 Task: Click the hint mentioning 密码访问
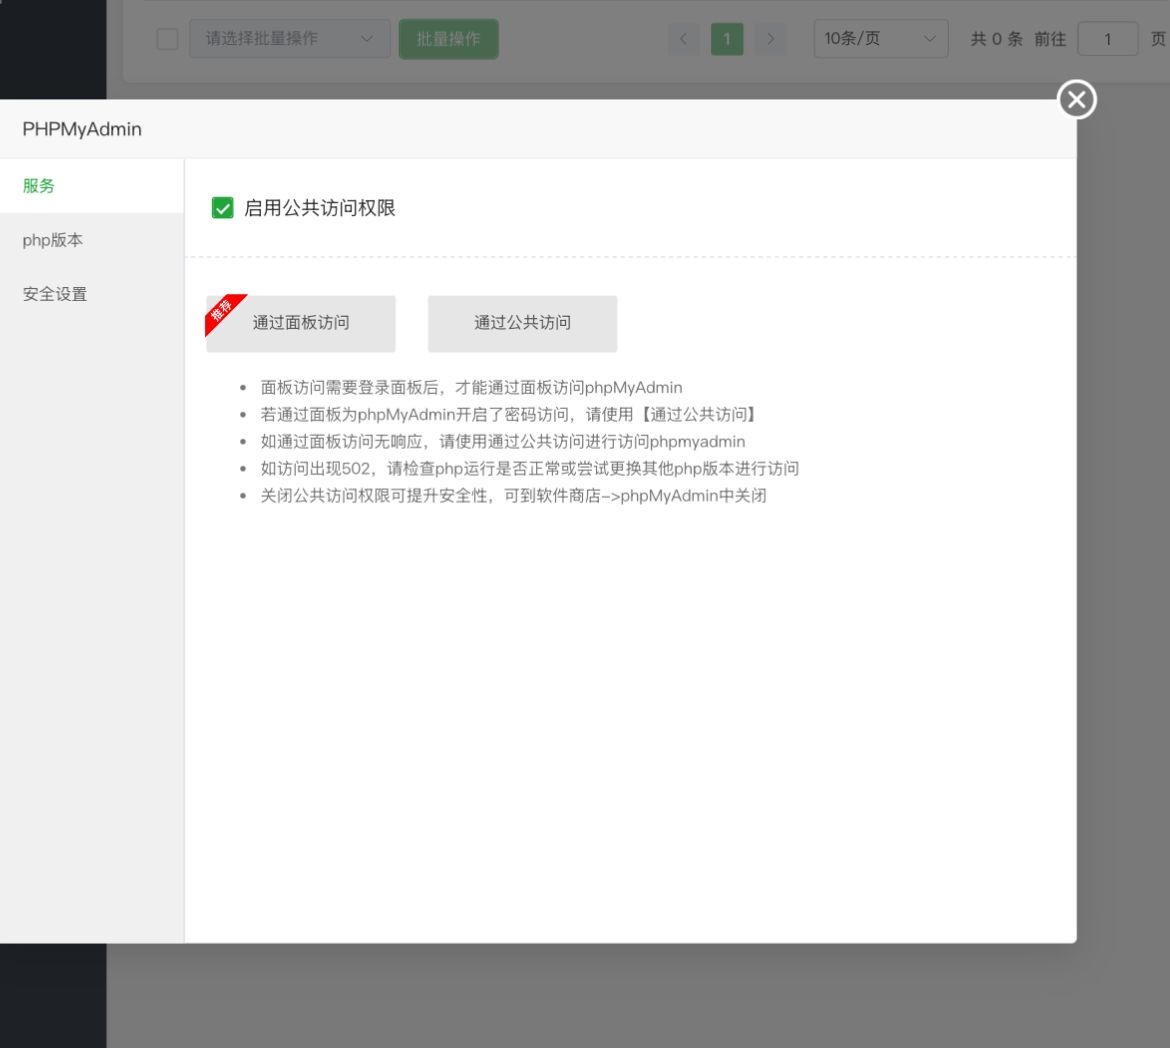point(510,414)
